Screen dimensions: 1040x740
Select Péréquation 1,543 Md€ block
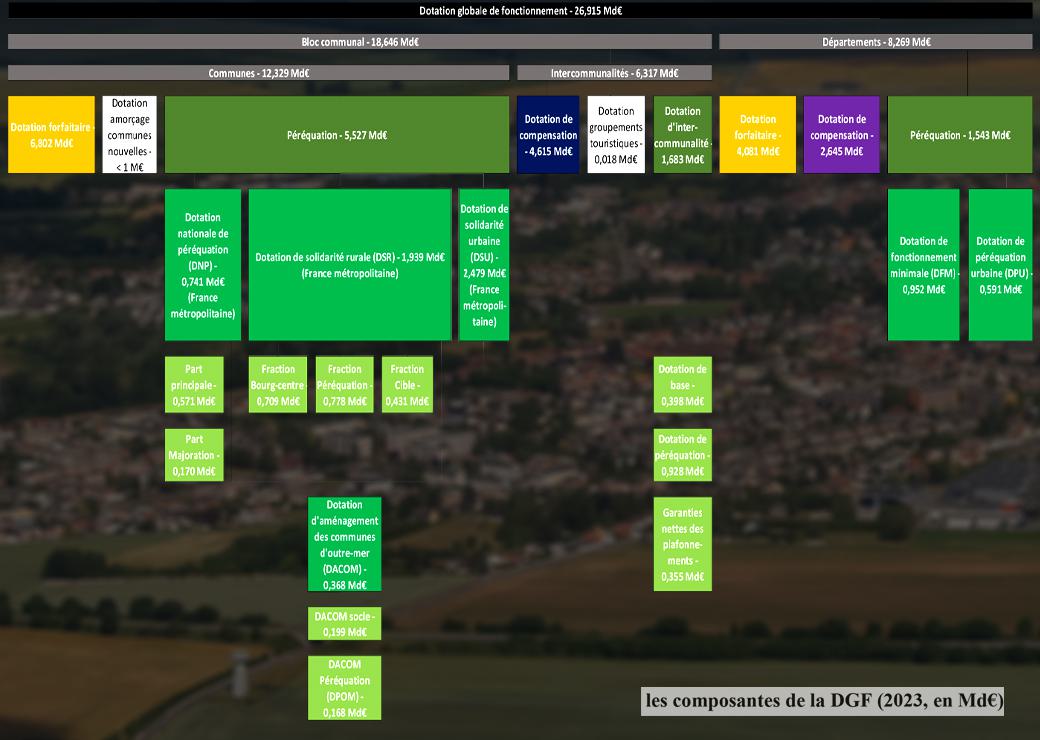coord(960,135)
